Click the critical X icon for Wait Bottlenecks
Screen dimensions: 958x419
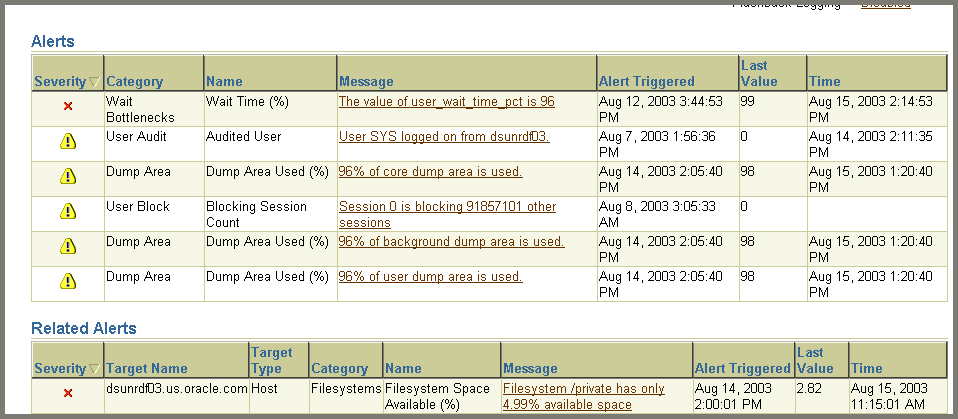(68, 106)
